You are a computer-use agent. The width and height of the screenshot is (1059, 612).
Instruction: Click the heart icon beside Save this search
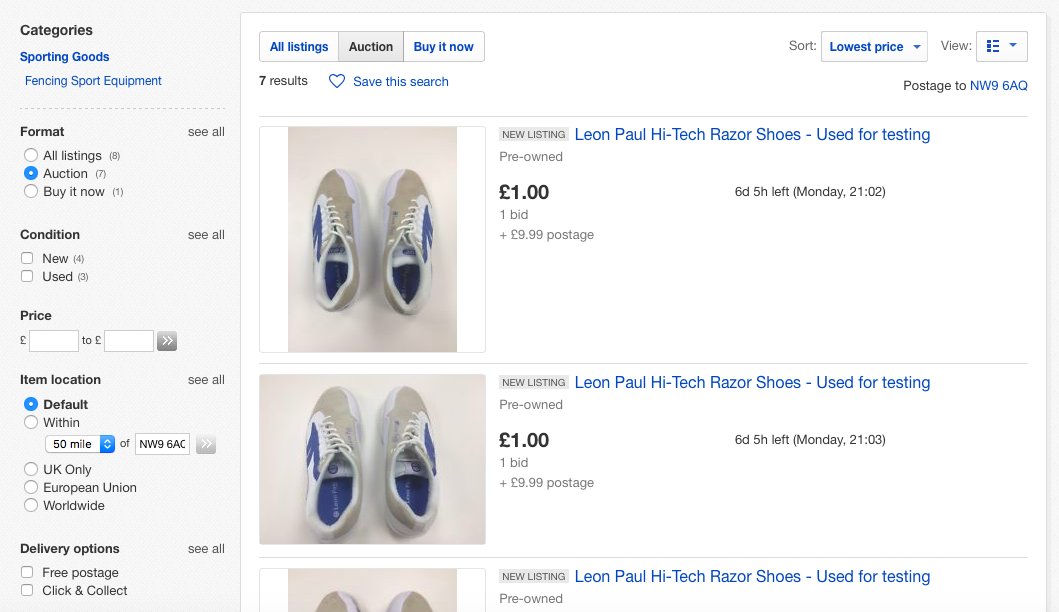tap(339, 82)
